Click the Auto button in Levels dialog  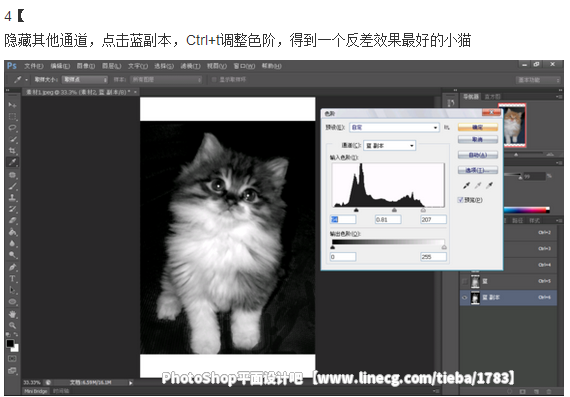pos(478,155)
